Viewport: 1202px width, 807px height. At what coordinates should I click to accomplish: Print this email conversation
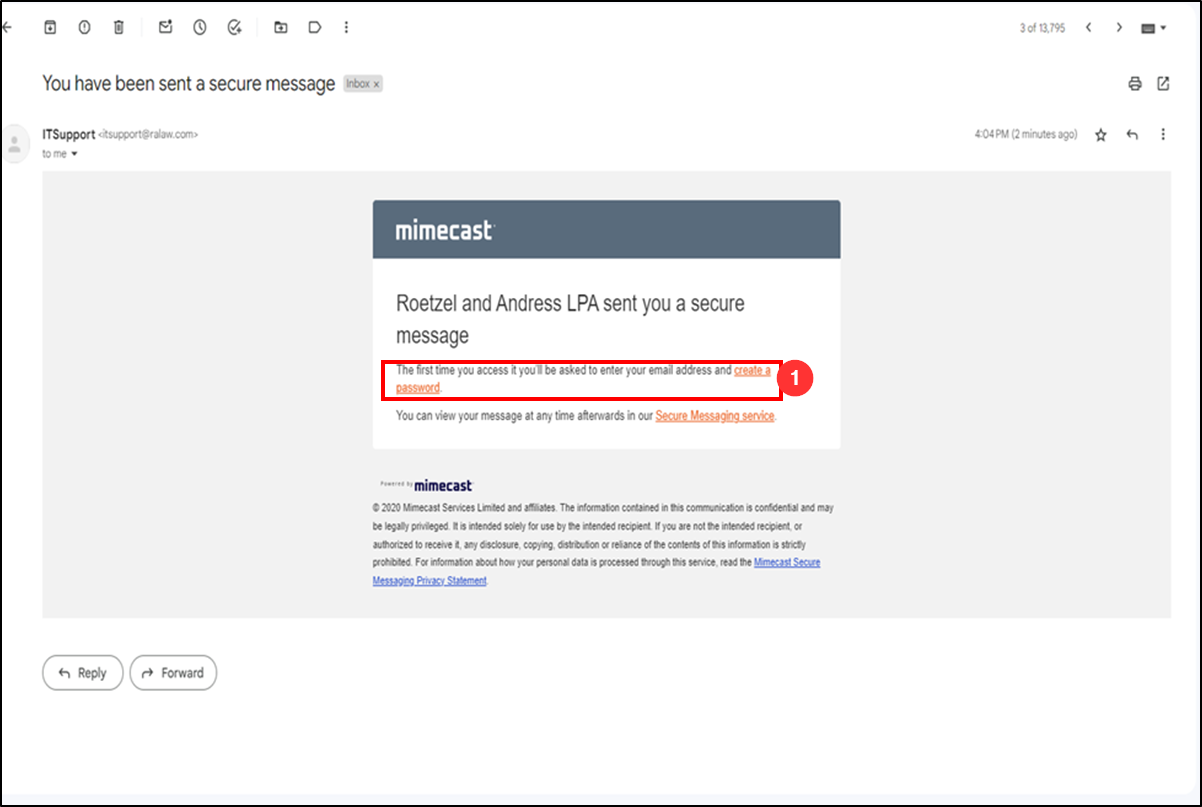(1135, 84)
